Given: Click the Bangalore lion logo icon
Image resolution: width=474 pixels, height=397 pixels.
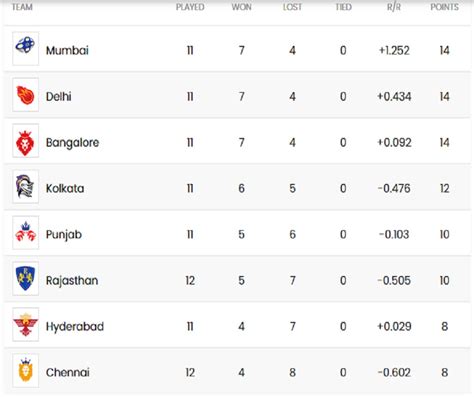Looking at the screenshot, I should pos(26,141).
